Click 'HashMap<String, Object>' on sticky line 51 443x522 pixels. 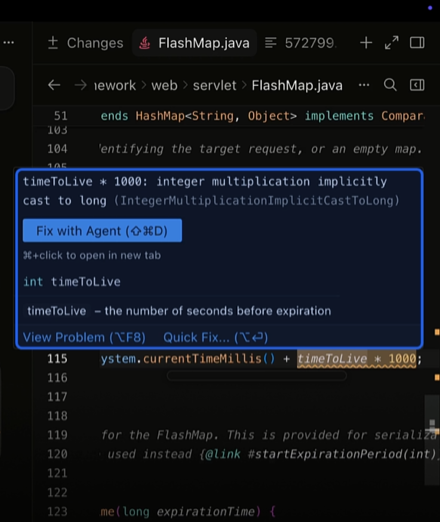tap(216, 116)
